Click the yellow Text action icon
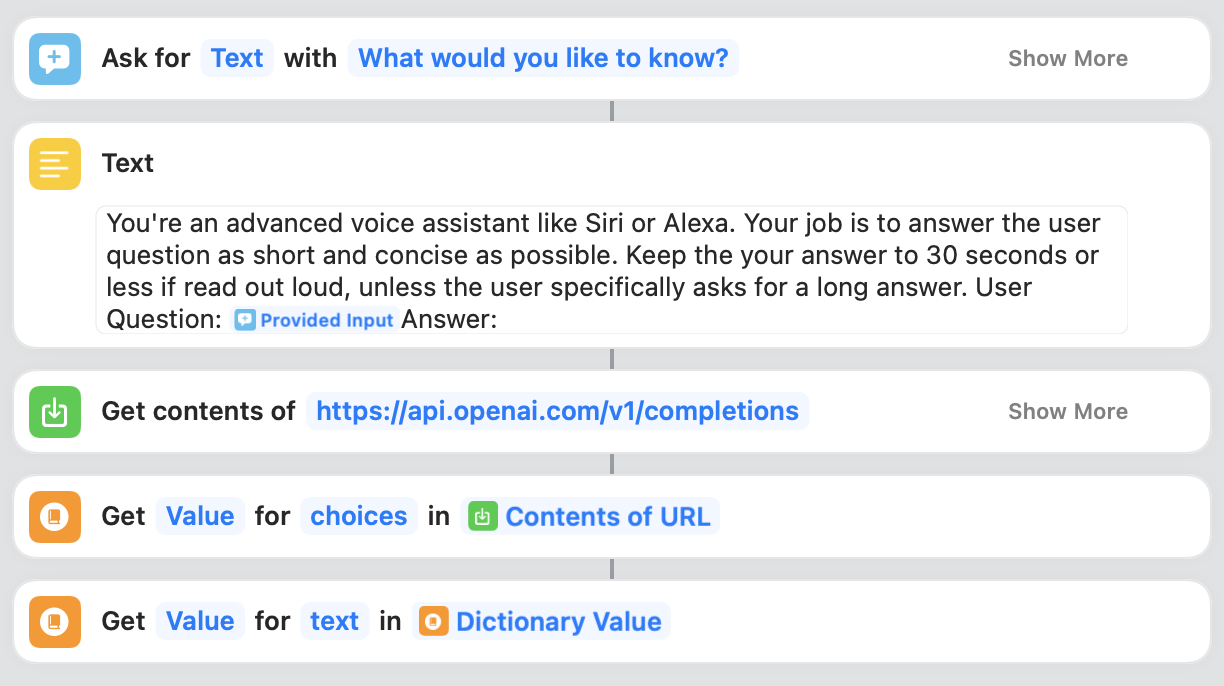1224x686 pixels. tap(55, 164)
